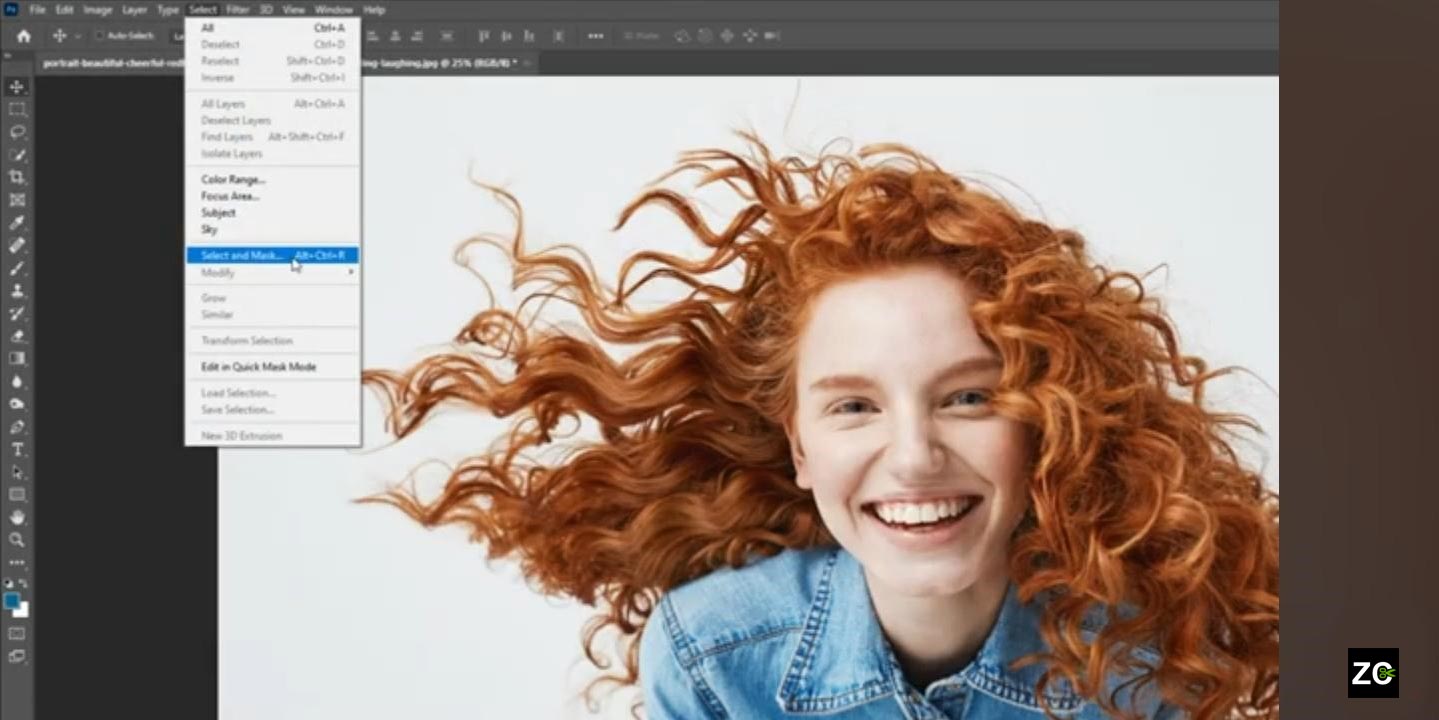The width and height of the screenshot is (1439, 720).
Task: Choose Focus Area from Select menu
Action: (x=230, y=196)
